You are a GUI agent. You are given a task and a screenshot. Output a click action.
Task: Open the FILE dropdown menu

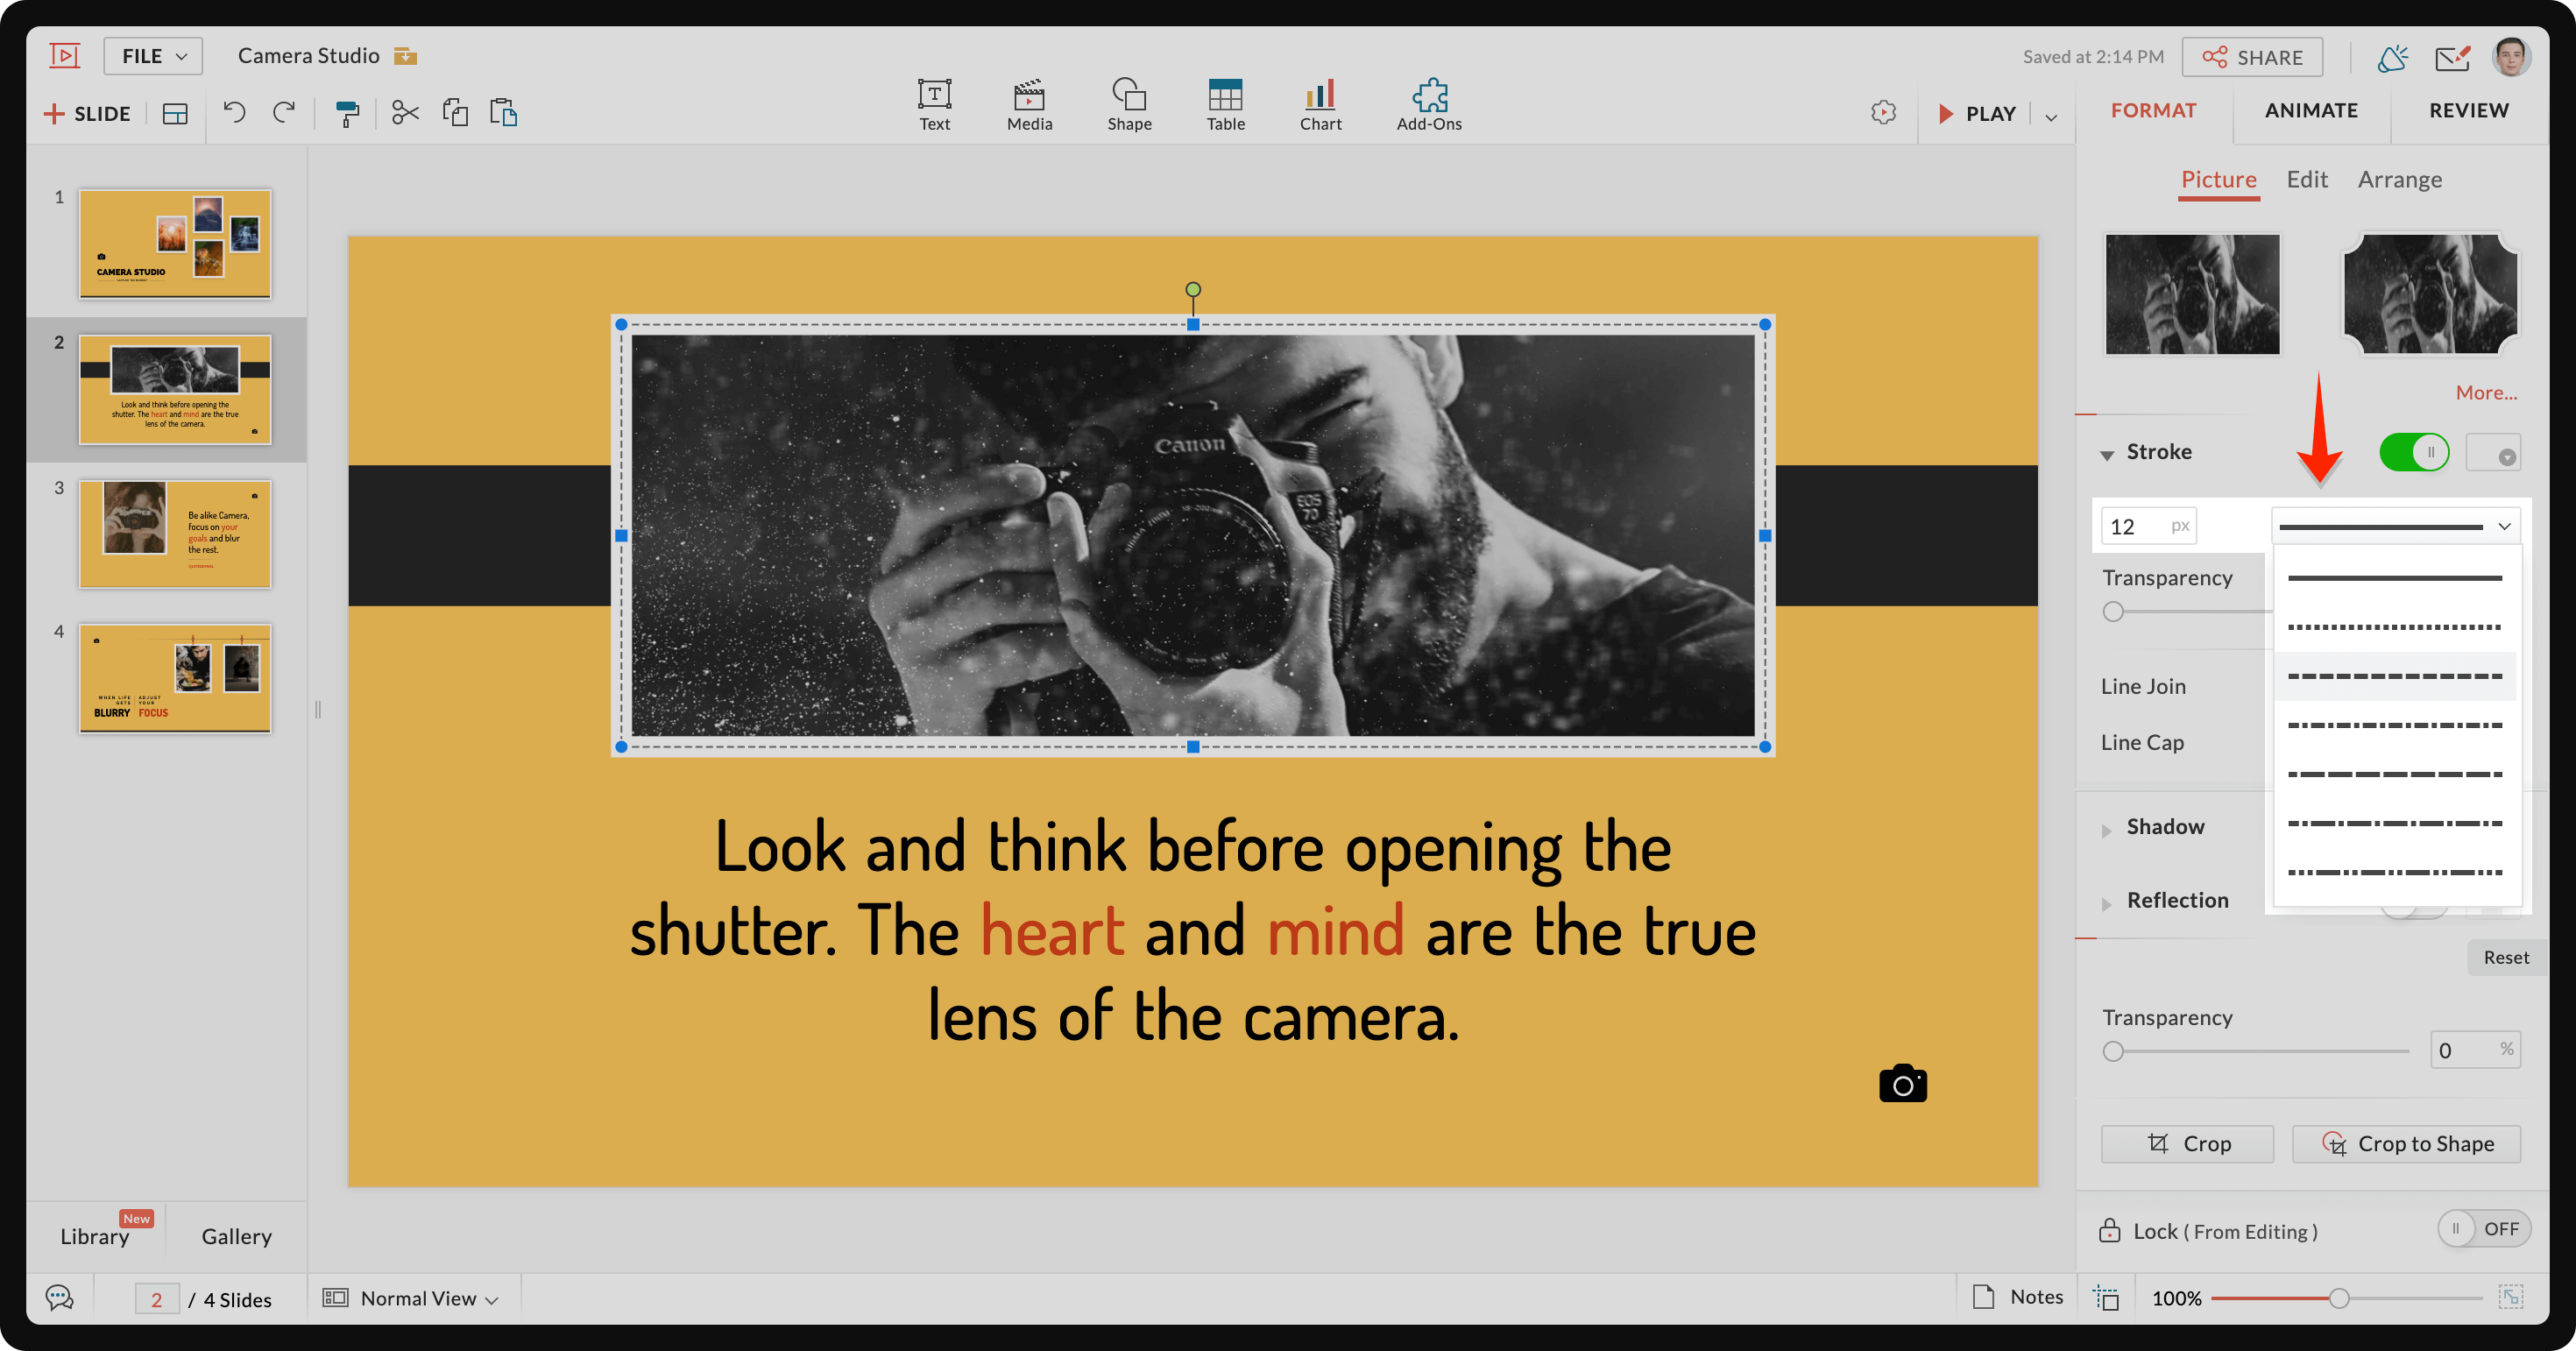coord(153,56)
